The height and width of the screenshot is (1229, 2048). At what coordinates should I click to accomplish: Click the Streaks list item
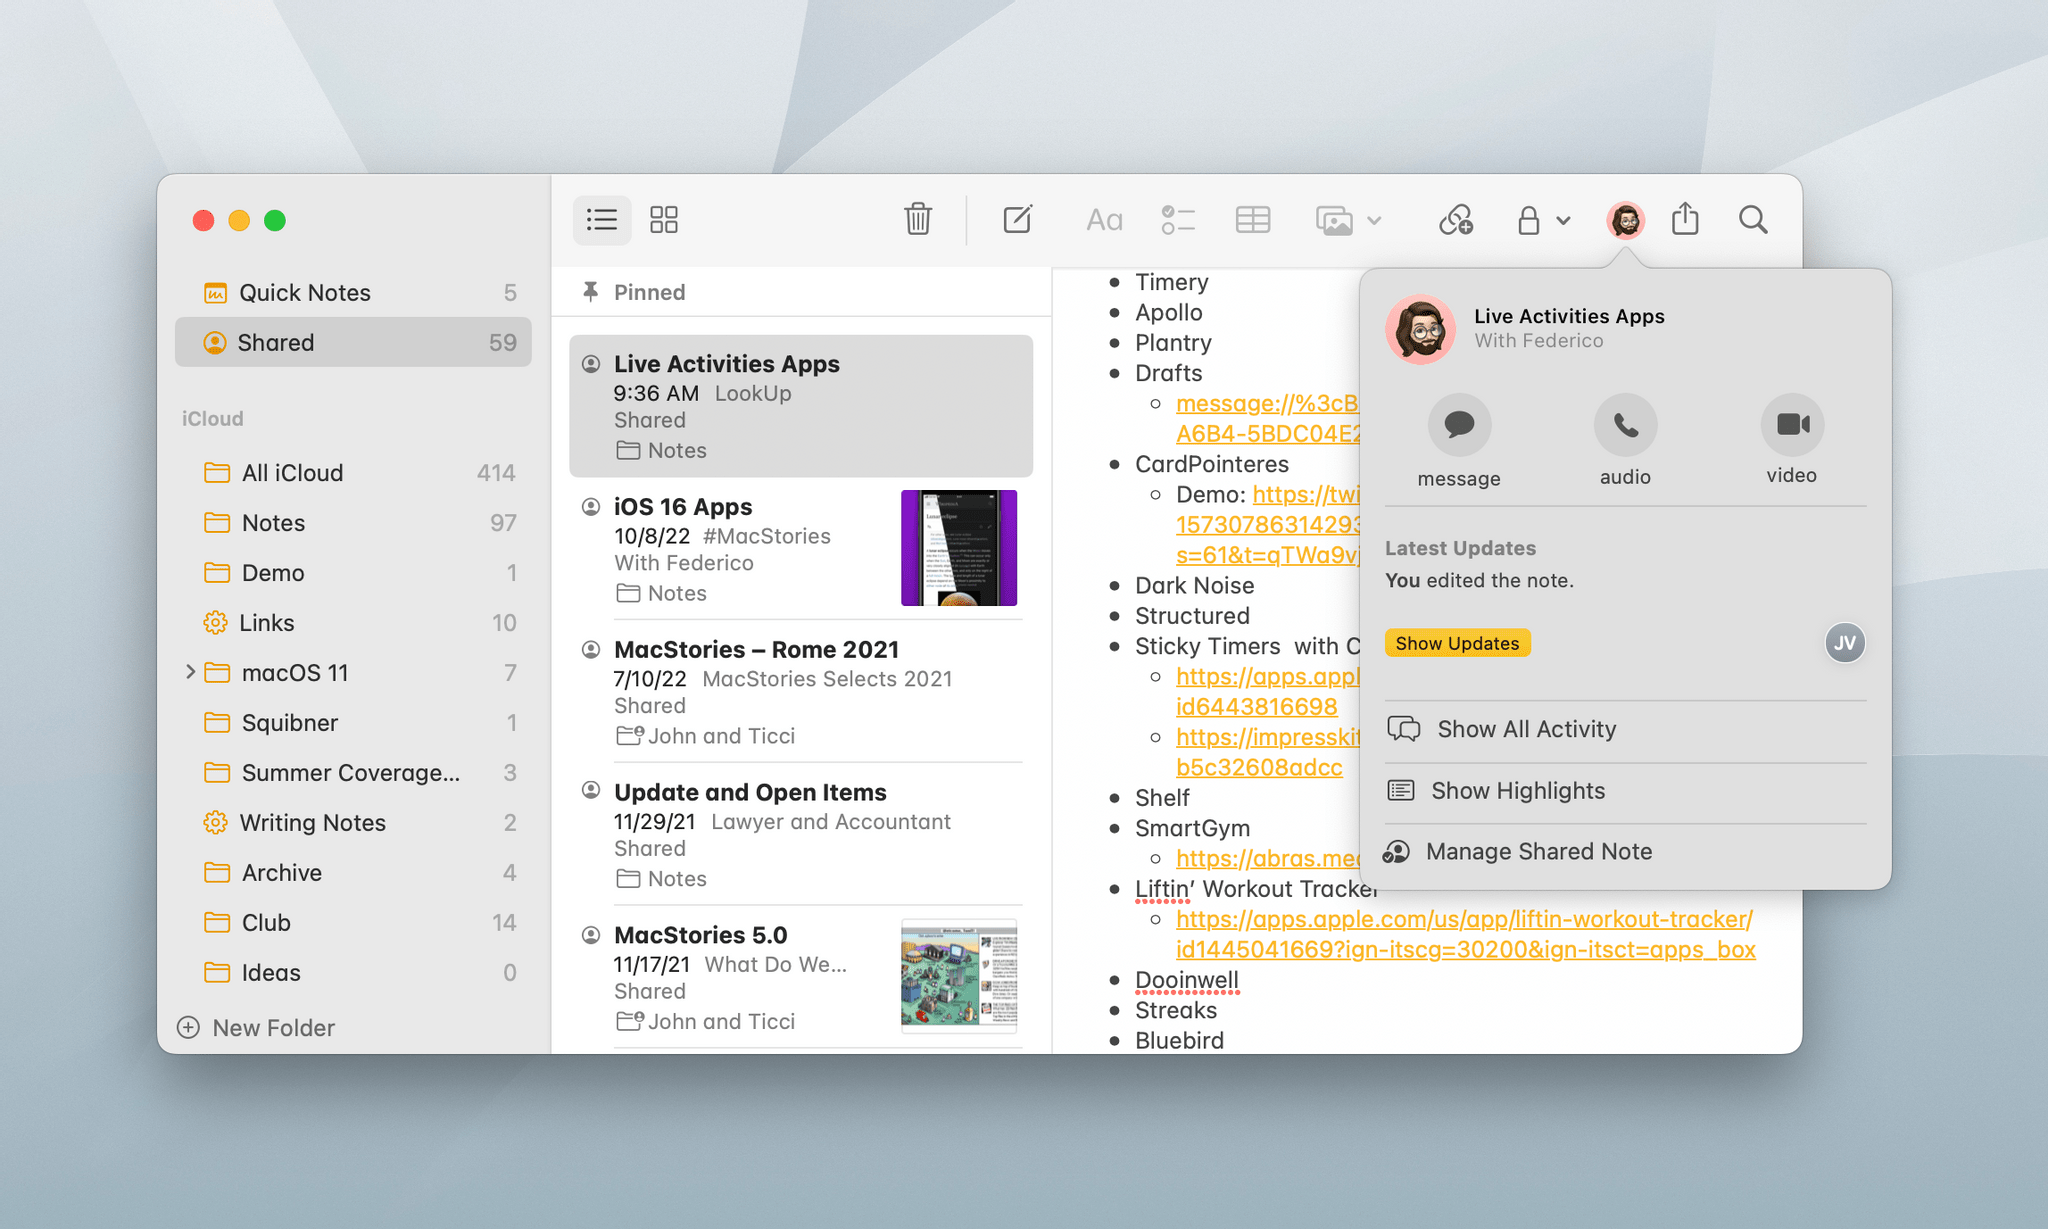click(x=1176, y=1010)
